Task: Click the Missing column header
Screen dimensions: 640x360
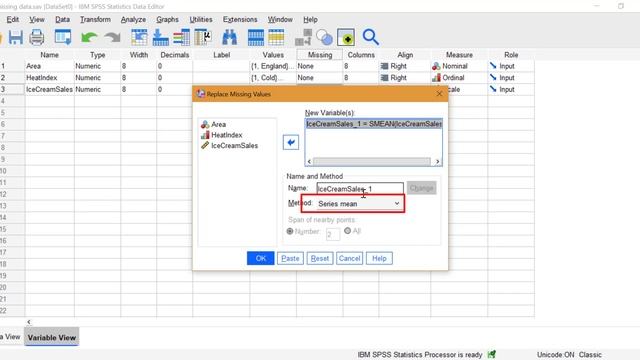Action: [x=320, y=55]
